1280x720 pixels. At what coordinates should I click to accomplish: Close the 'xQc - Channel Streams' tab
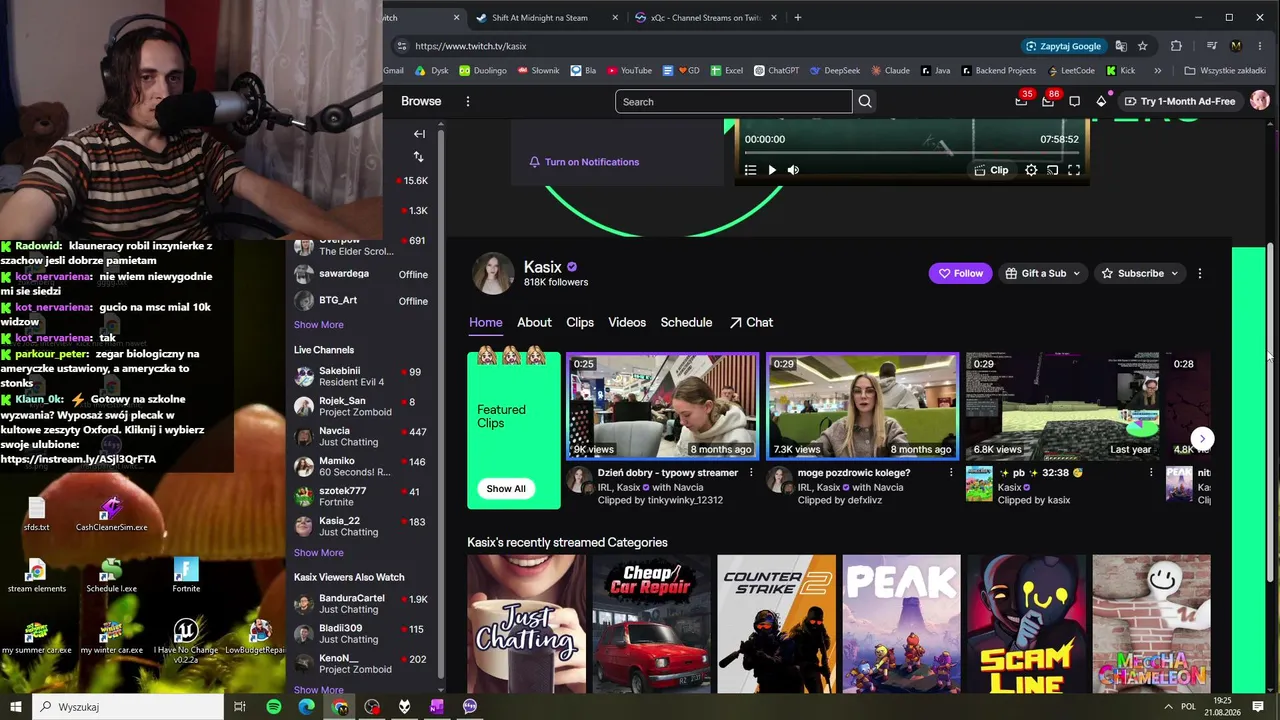click(773, 17)
